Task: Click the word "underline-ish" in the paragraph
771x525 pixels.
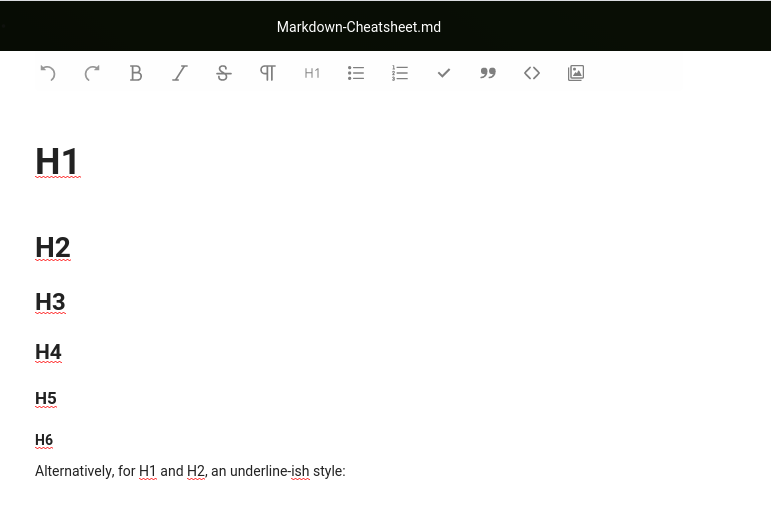Action: coord(269,471)
